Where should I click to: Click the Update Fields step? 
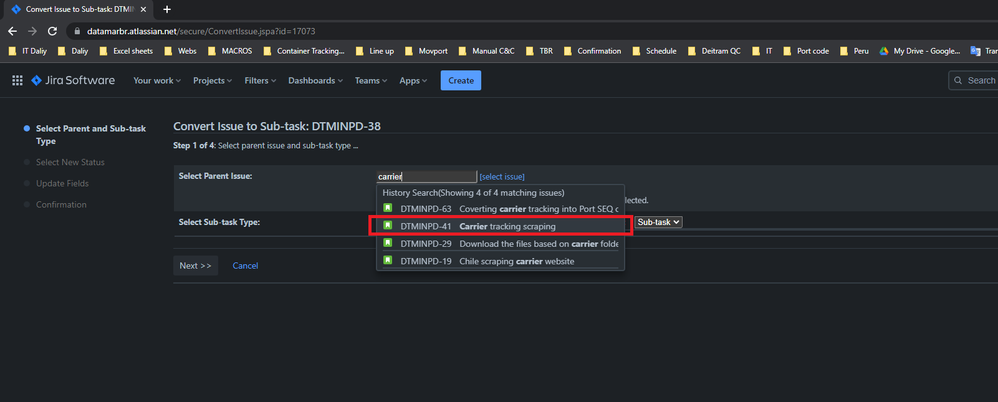pyautogui.click(x=62, y=183)
